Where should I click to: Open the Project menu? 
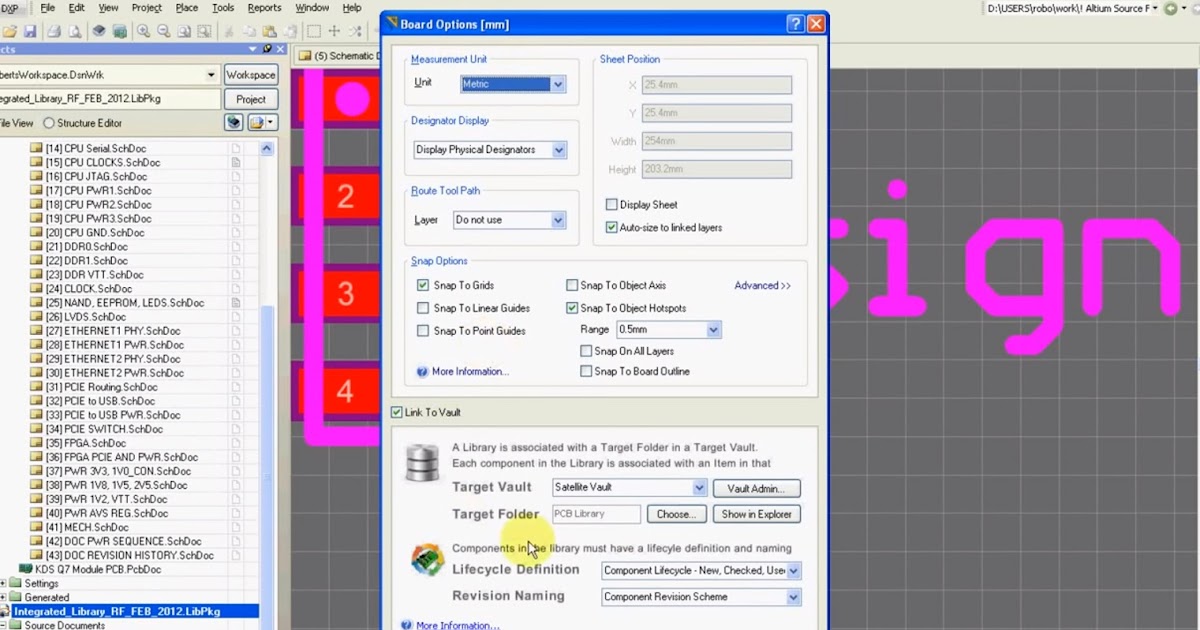[146, 8]
